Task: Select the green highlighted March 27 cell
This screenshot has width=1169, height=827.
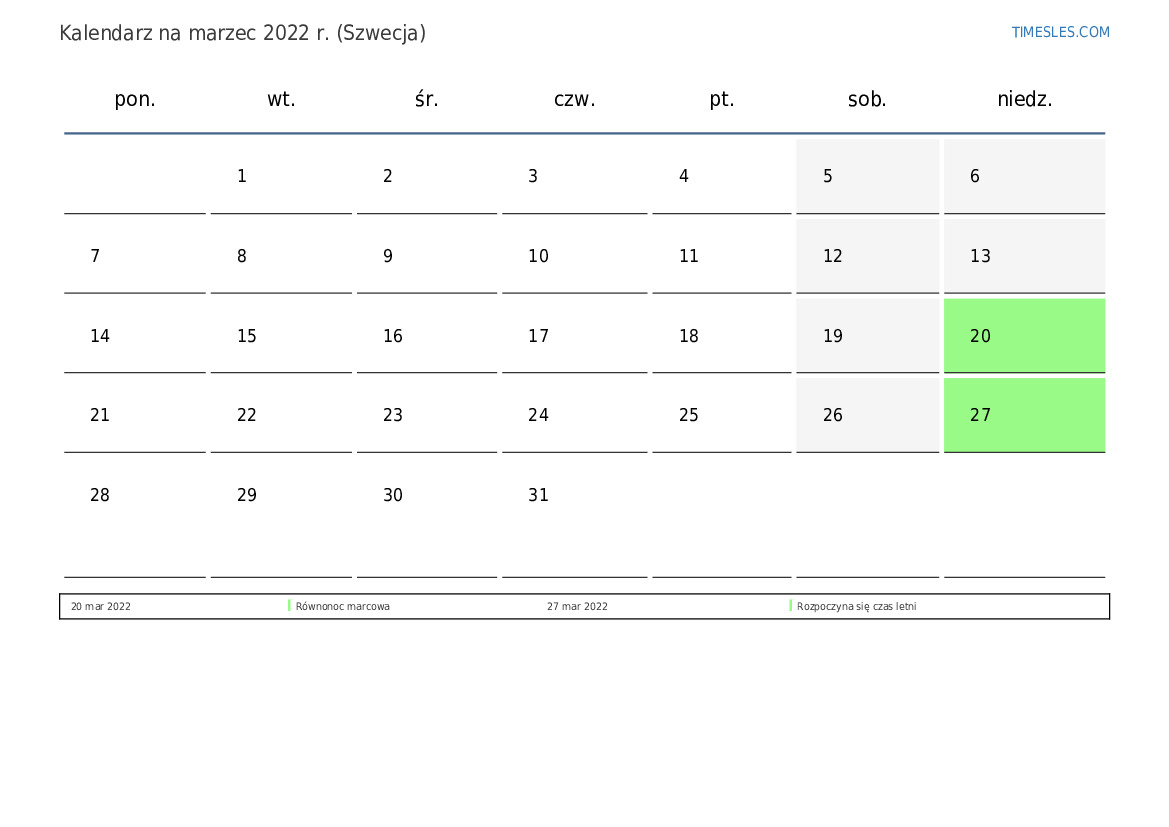Action: (1024, 415)
